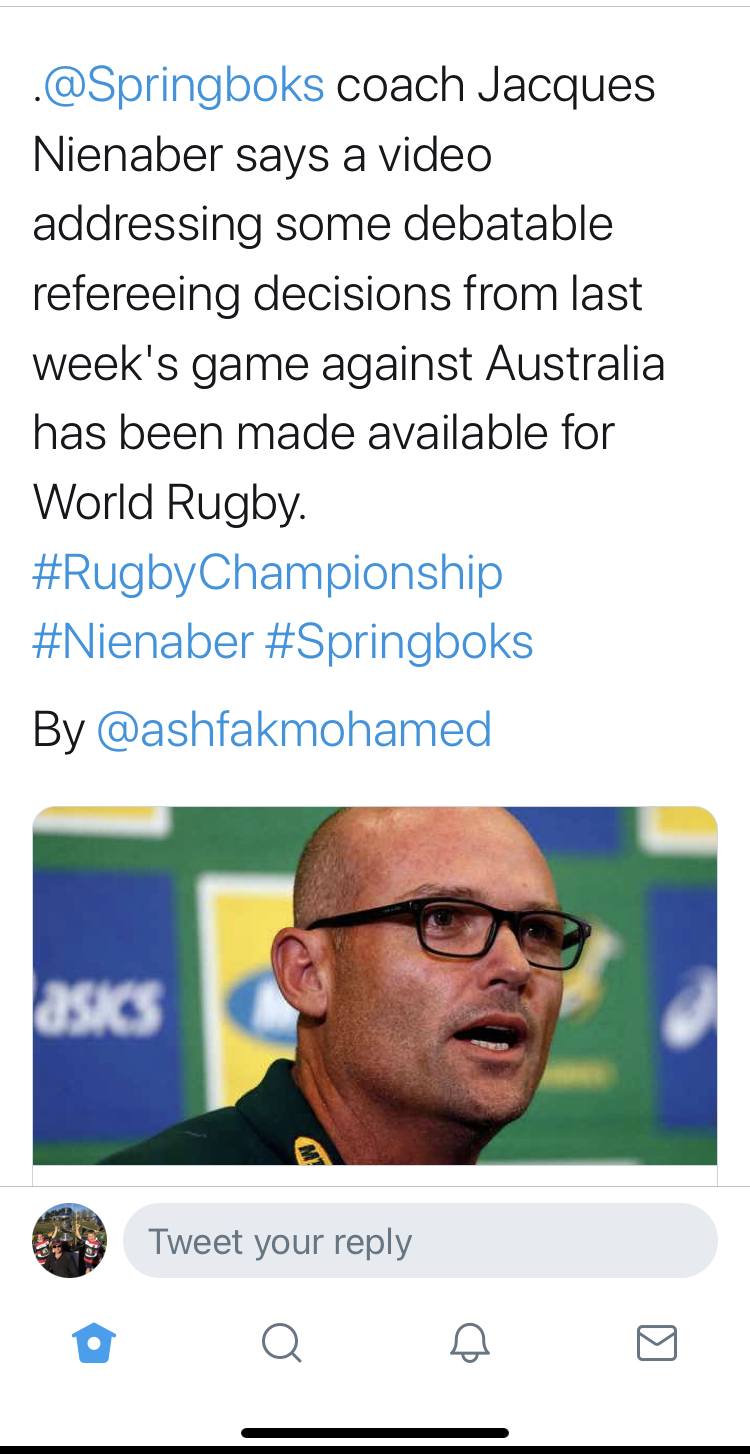Tap the #RugbyChampionship hashtag
Screen dimensions: 750x1454
click(267, 573)
